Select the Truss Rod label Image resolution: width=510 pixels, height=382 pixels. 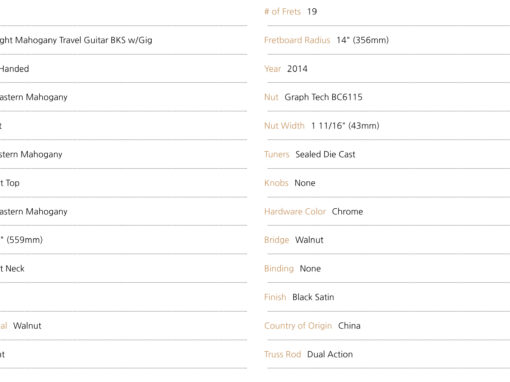pos(282,354)
